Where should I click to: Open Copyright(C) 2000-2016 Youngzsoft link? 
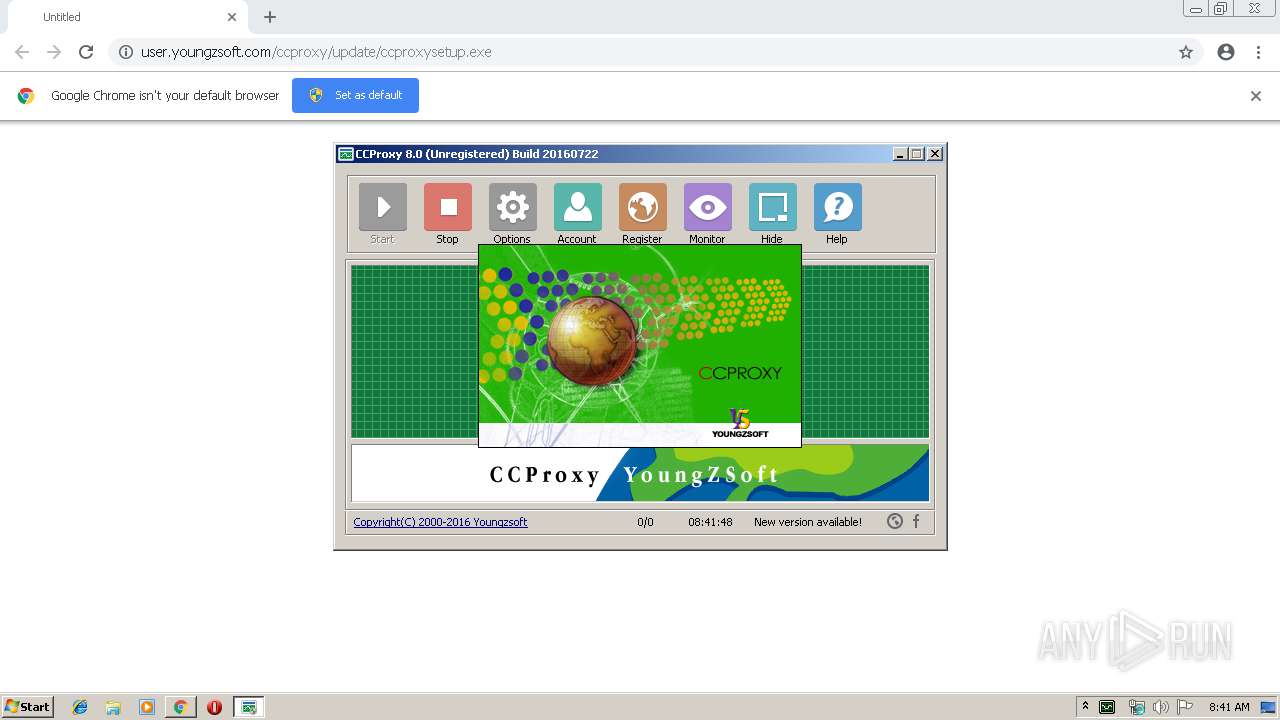click(x=440, y=522)
